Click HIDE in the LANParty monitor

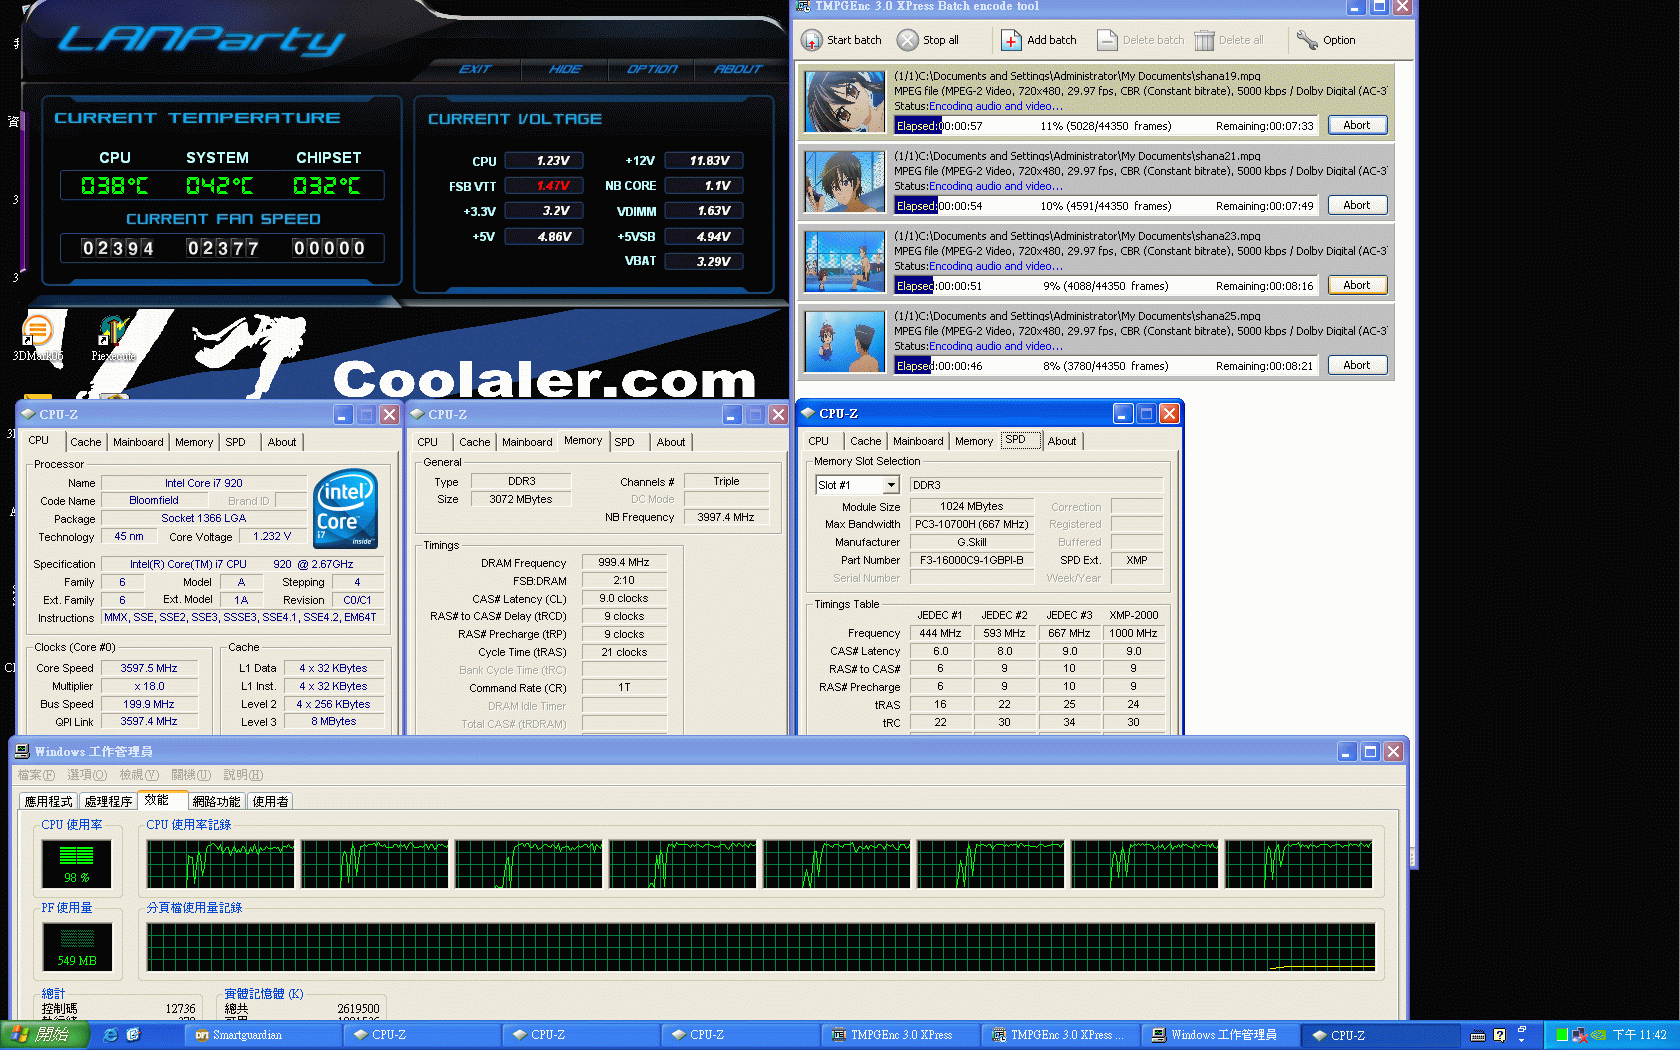565,69
